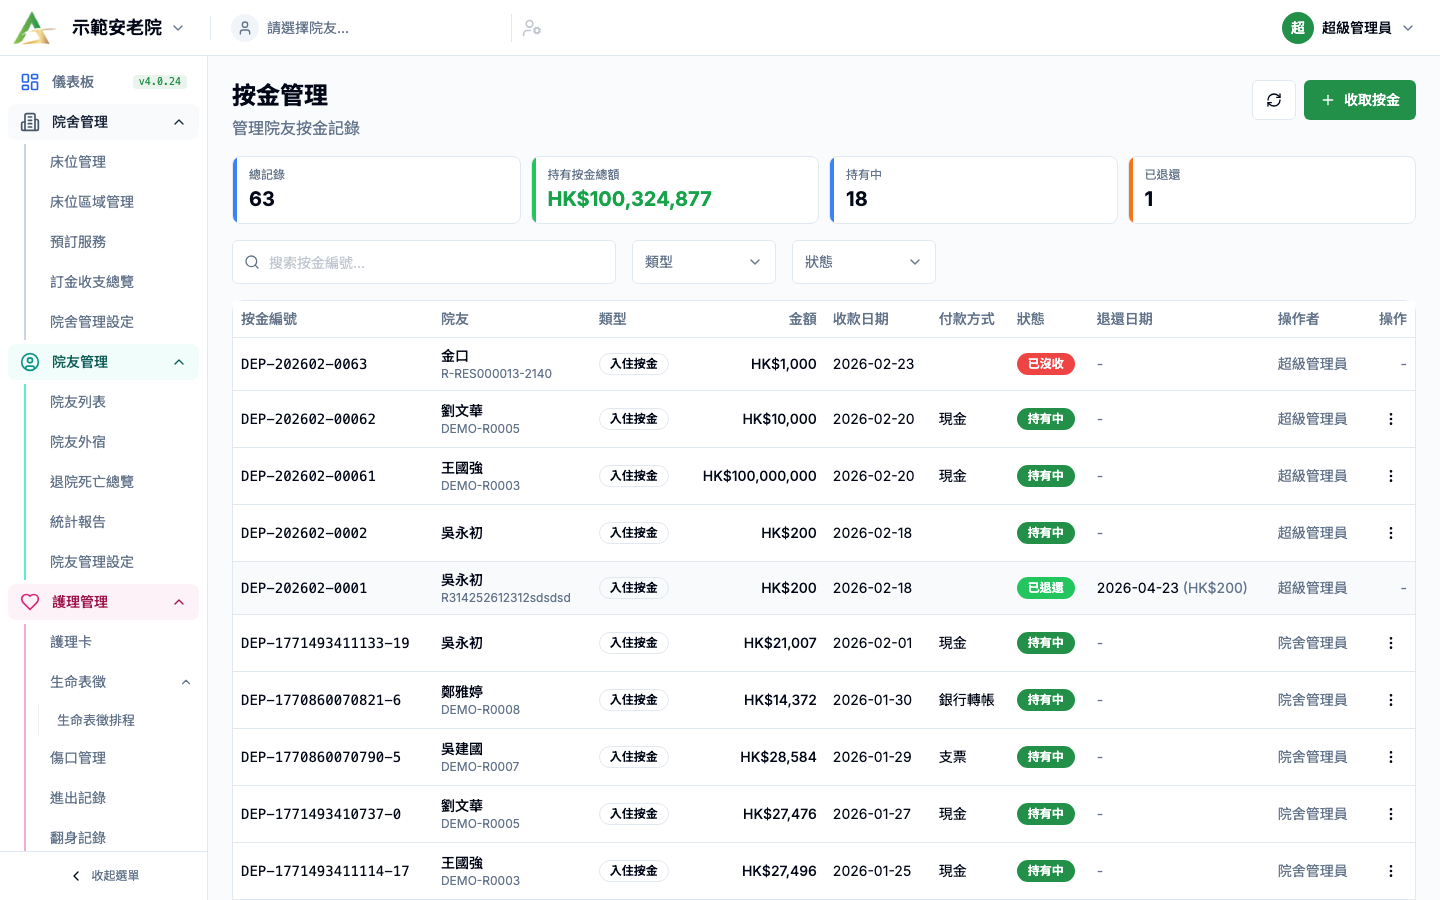
Task: Click the building icon for 院舍管理
Action: pos(30,122)
